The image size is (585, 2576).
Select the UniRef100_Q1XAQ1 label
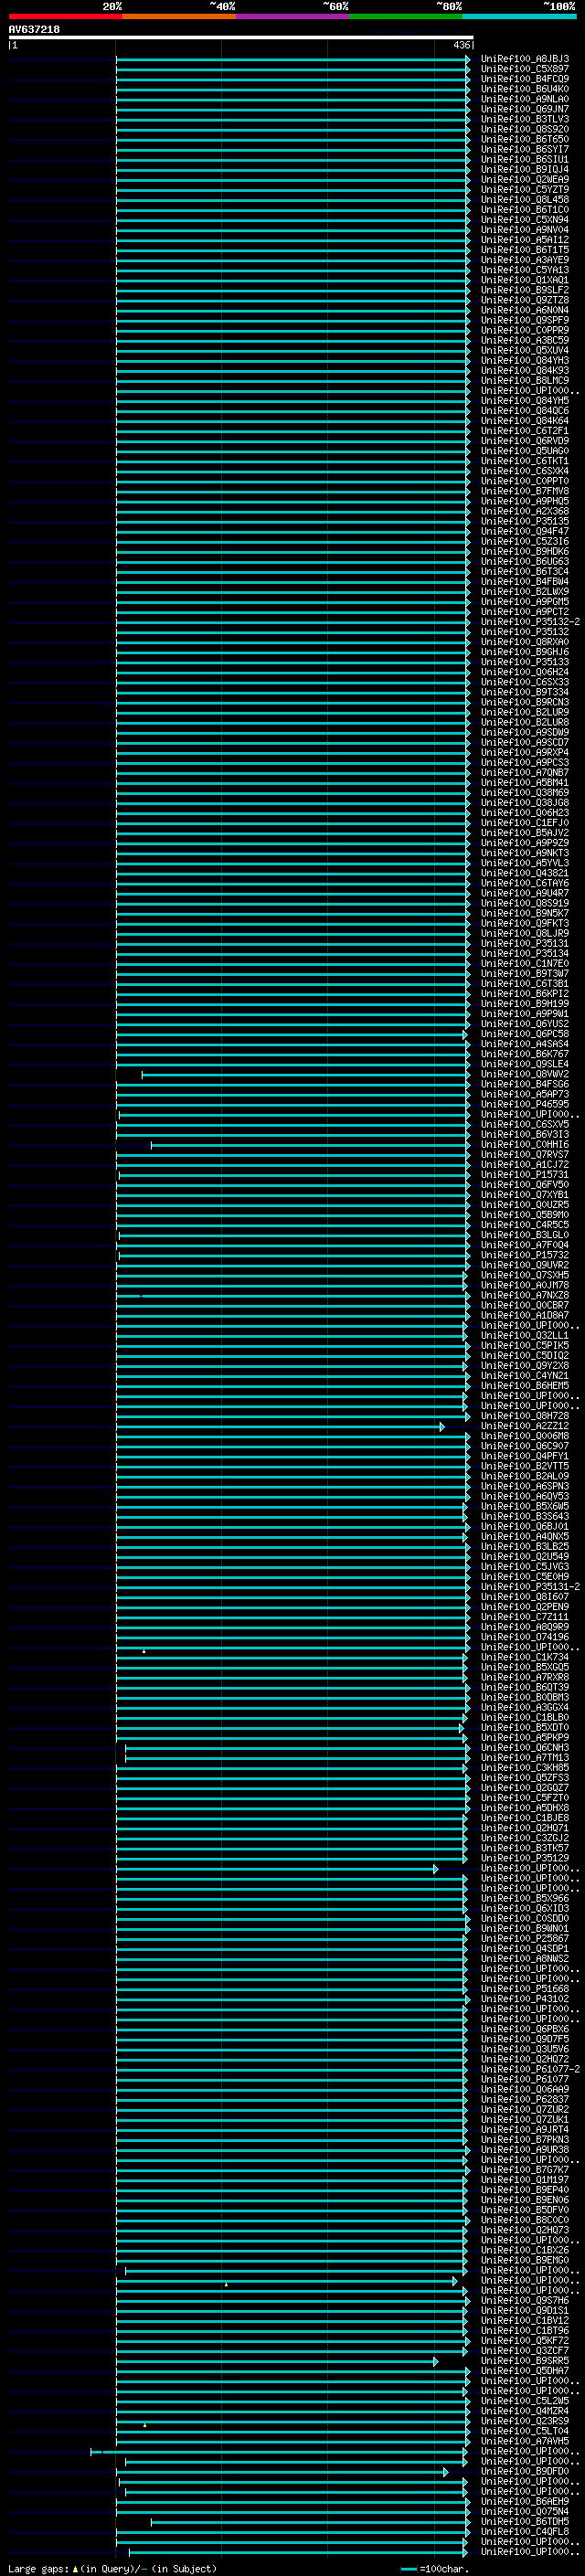point(524,280)
